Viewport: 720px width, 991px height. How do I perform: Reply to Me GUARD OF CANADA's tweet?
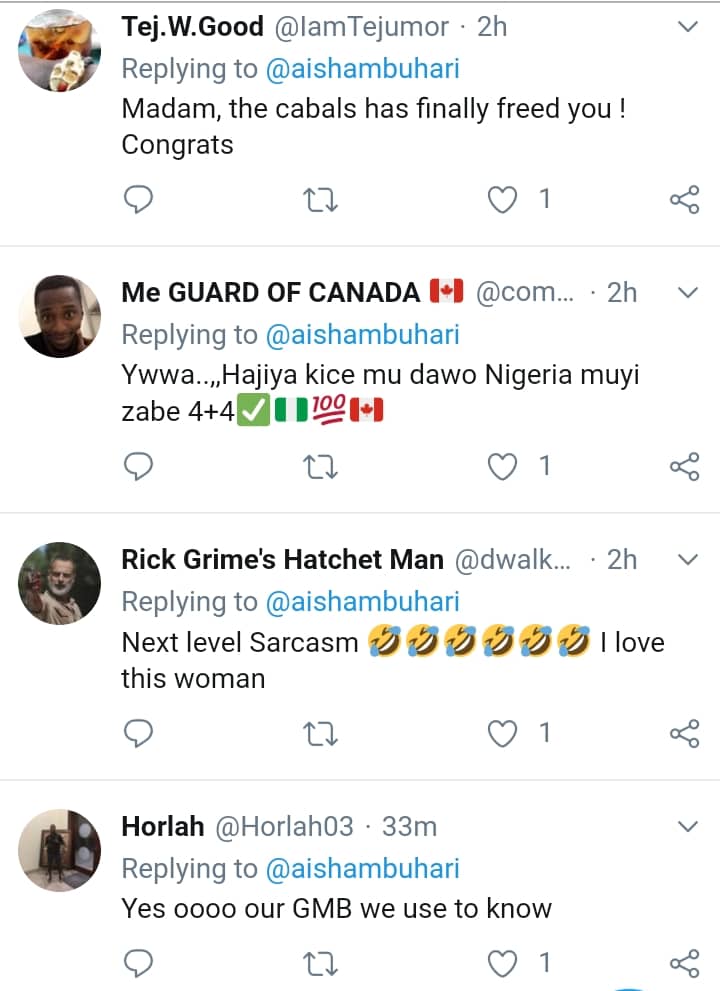coord(137,466)
